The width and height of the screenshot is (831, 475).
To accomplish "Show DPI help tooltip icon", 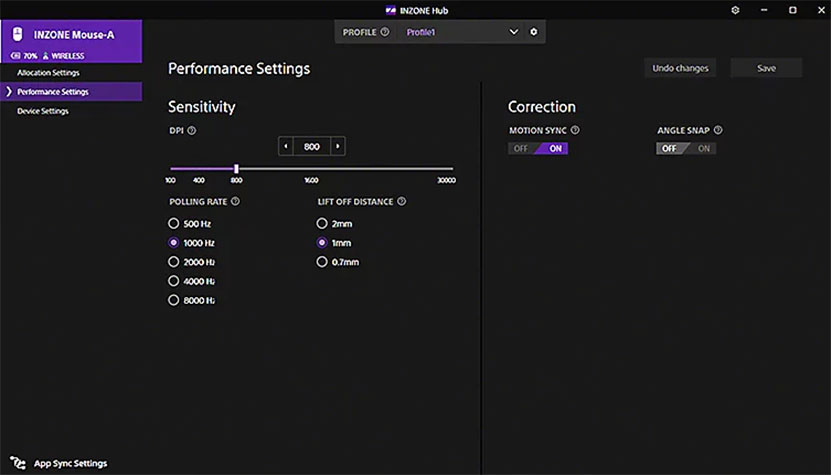I will (192, 130).
